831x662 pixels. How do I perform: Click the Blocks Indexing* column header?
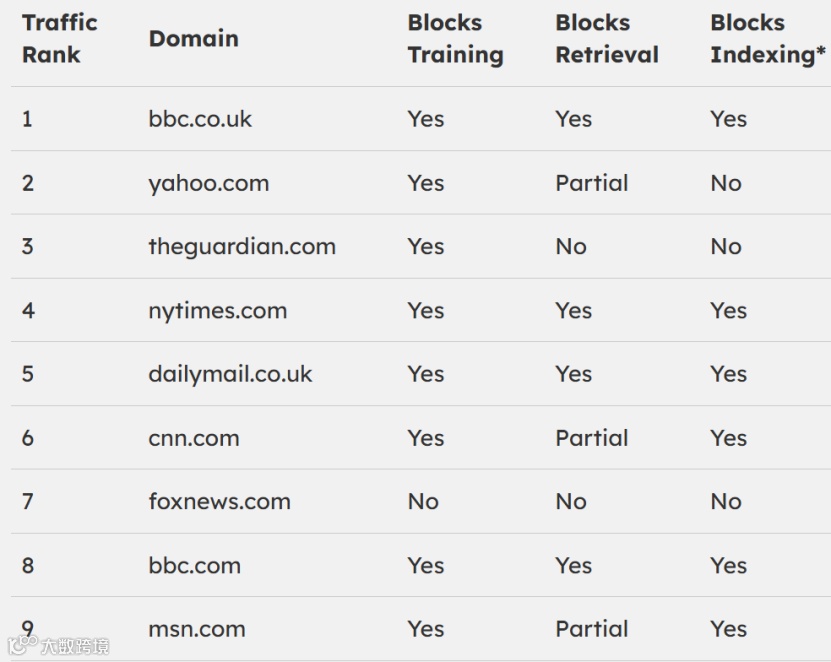(768, 39)
